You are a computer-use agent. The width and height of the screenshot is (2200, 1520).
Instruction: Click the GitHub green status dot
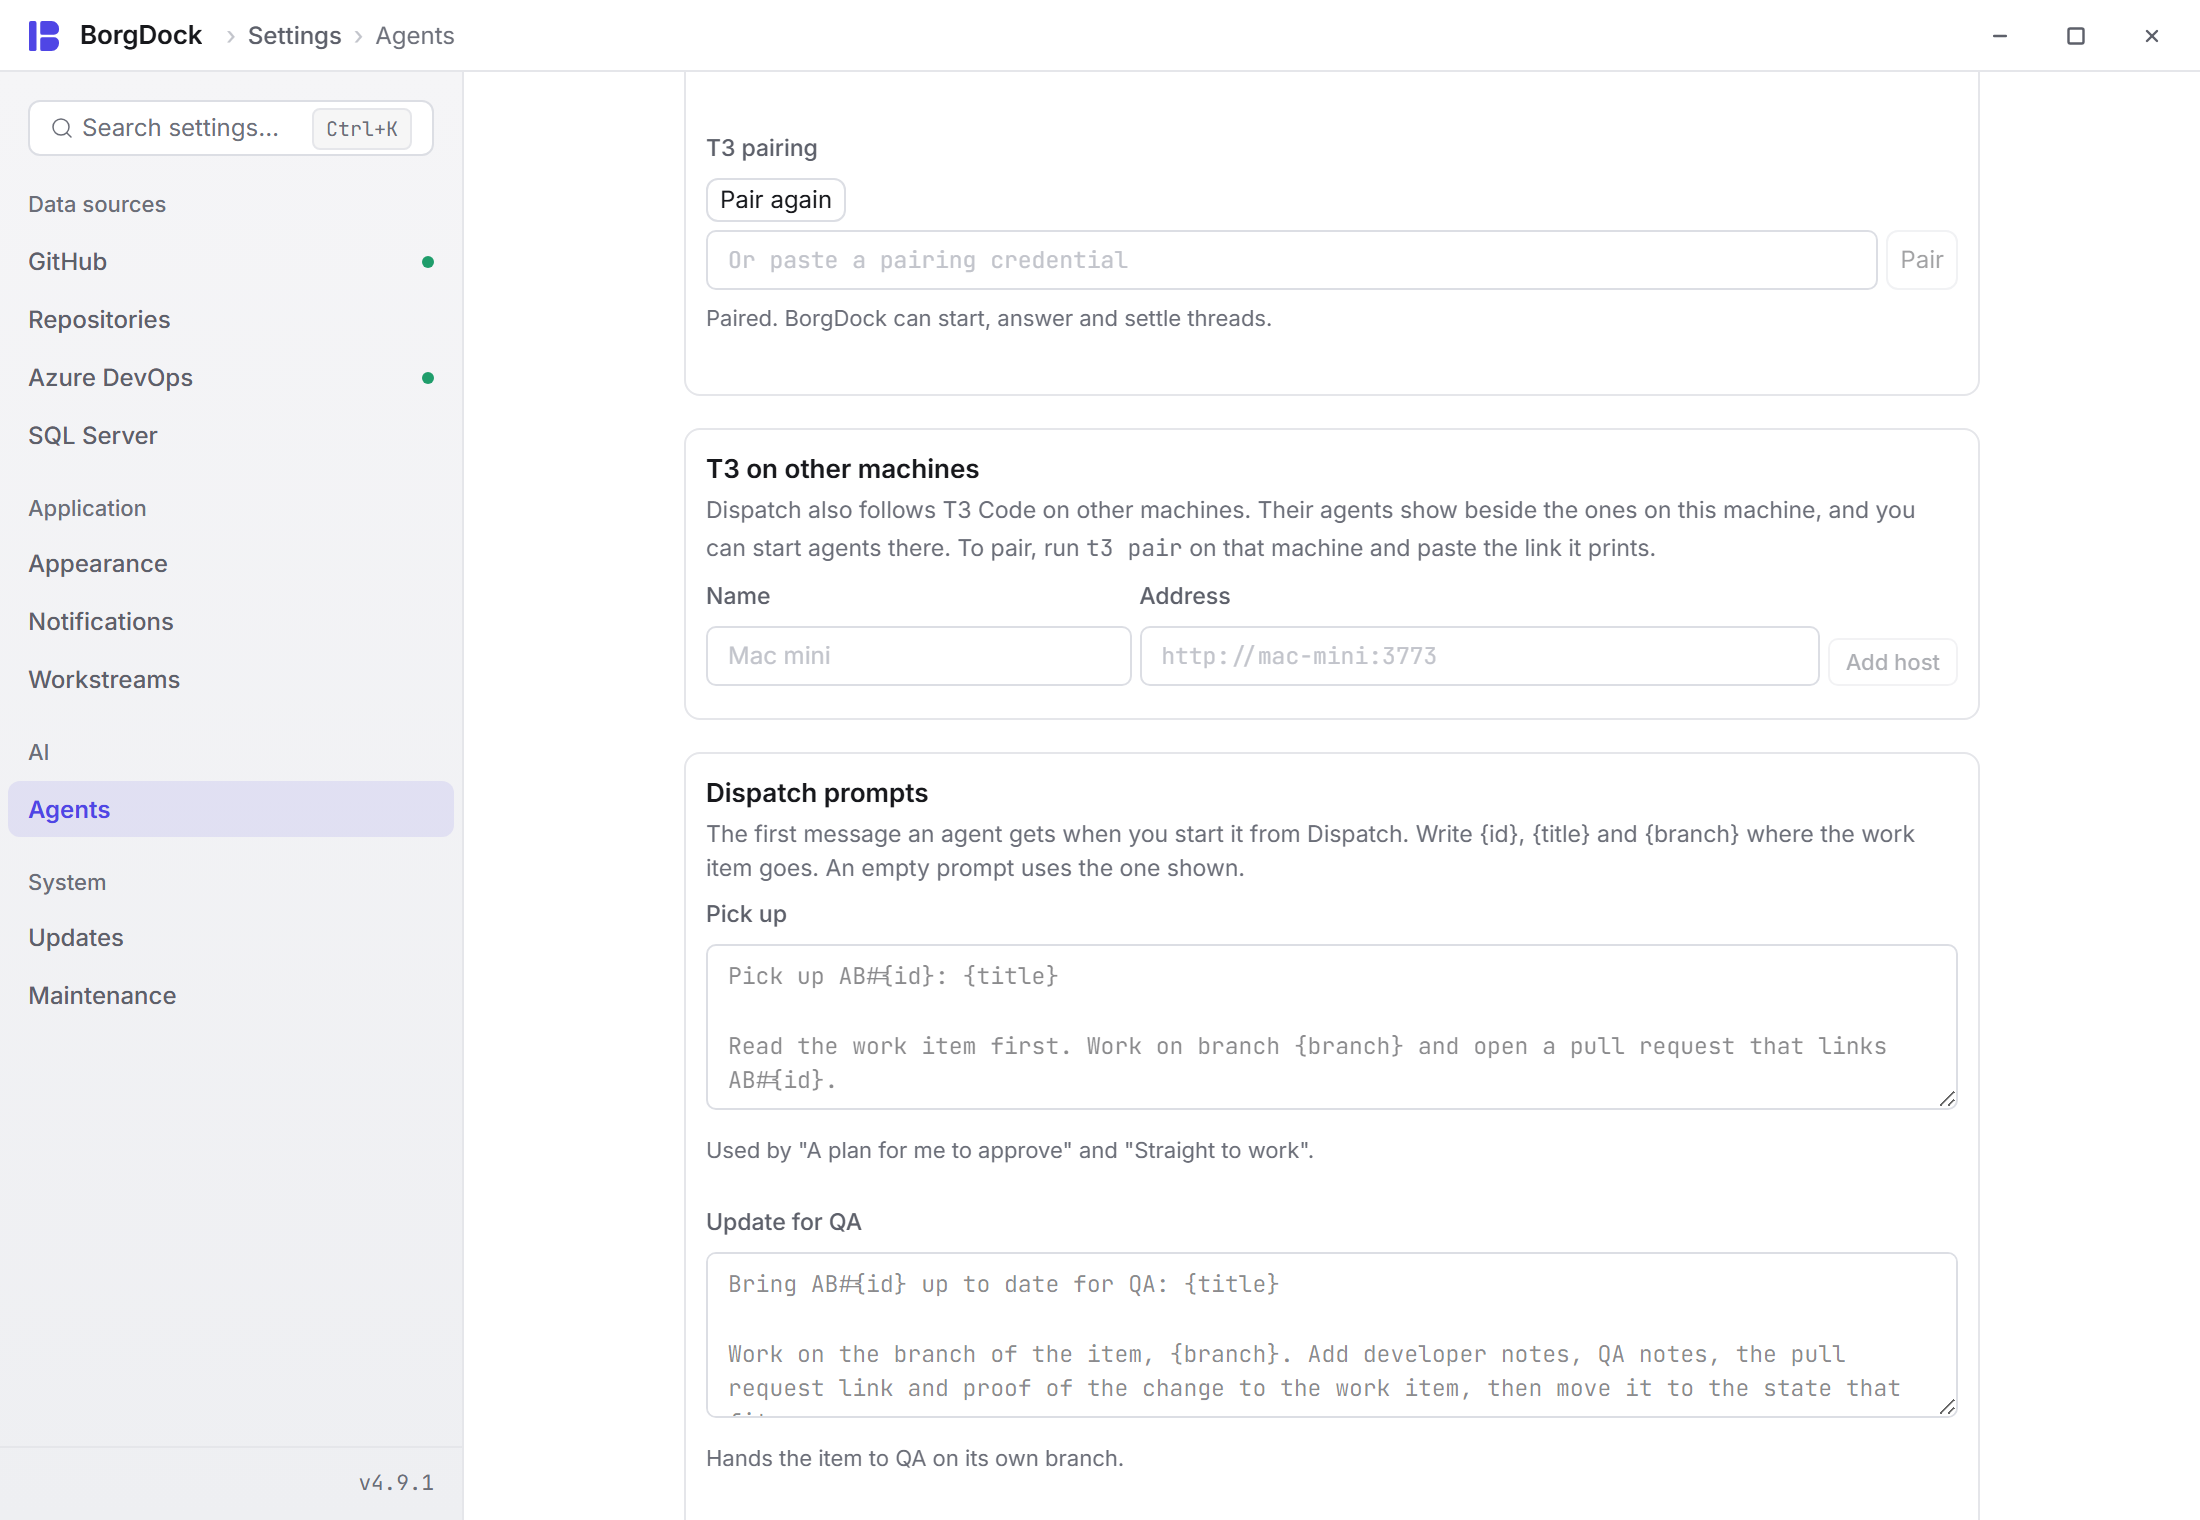pos(428,262)
